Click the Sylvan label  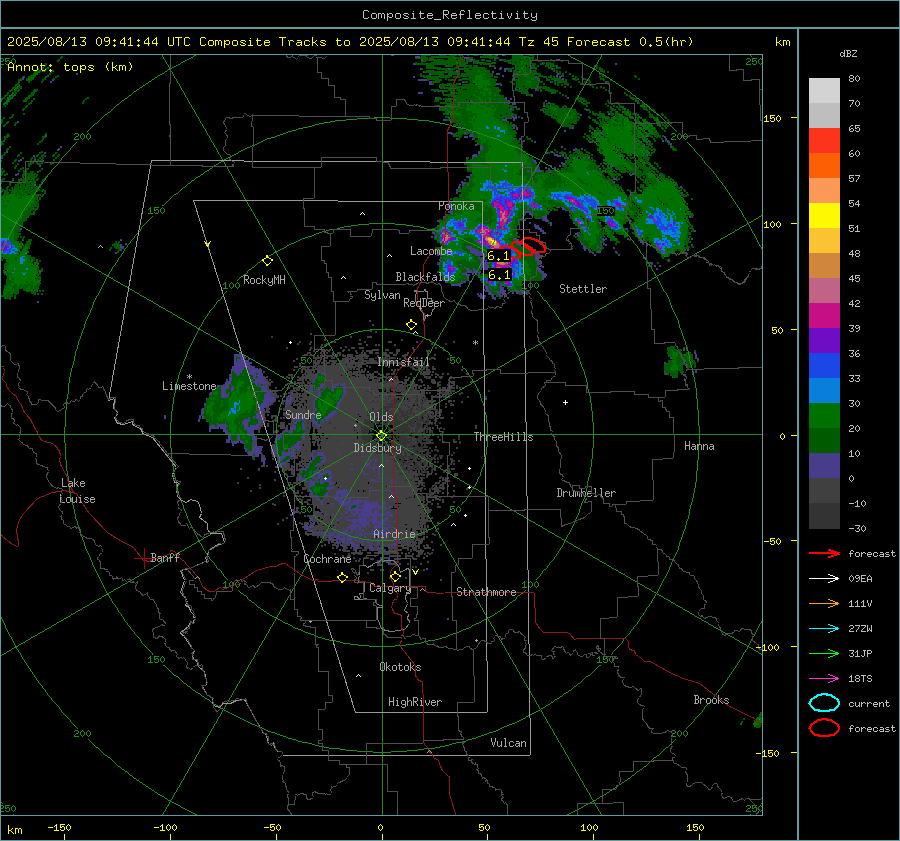(382, 295)
